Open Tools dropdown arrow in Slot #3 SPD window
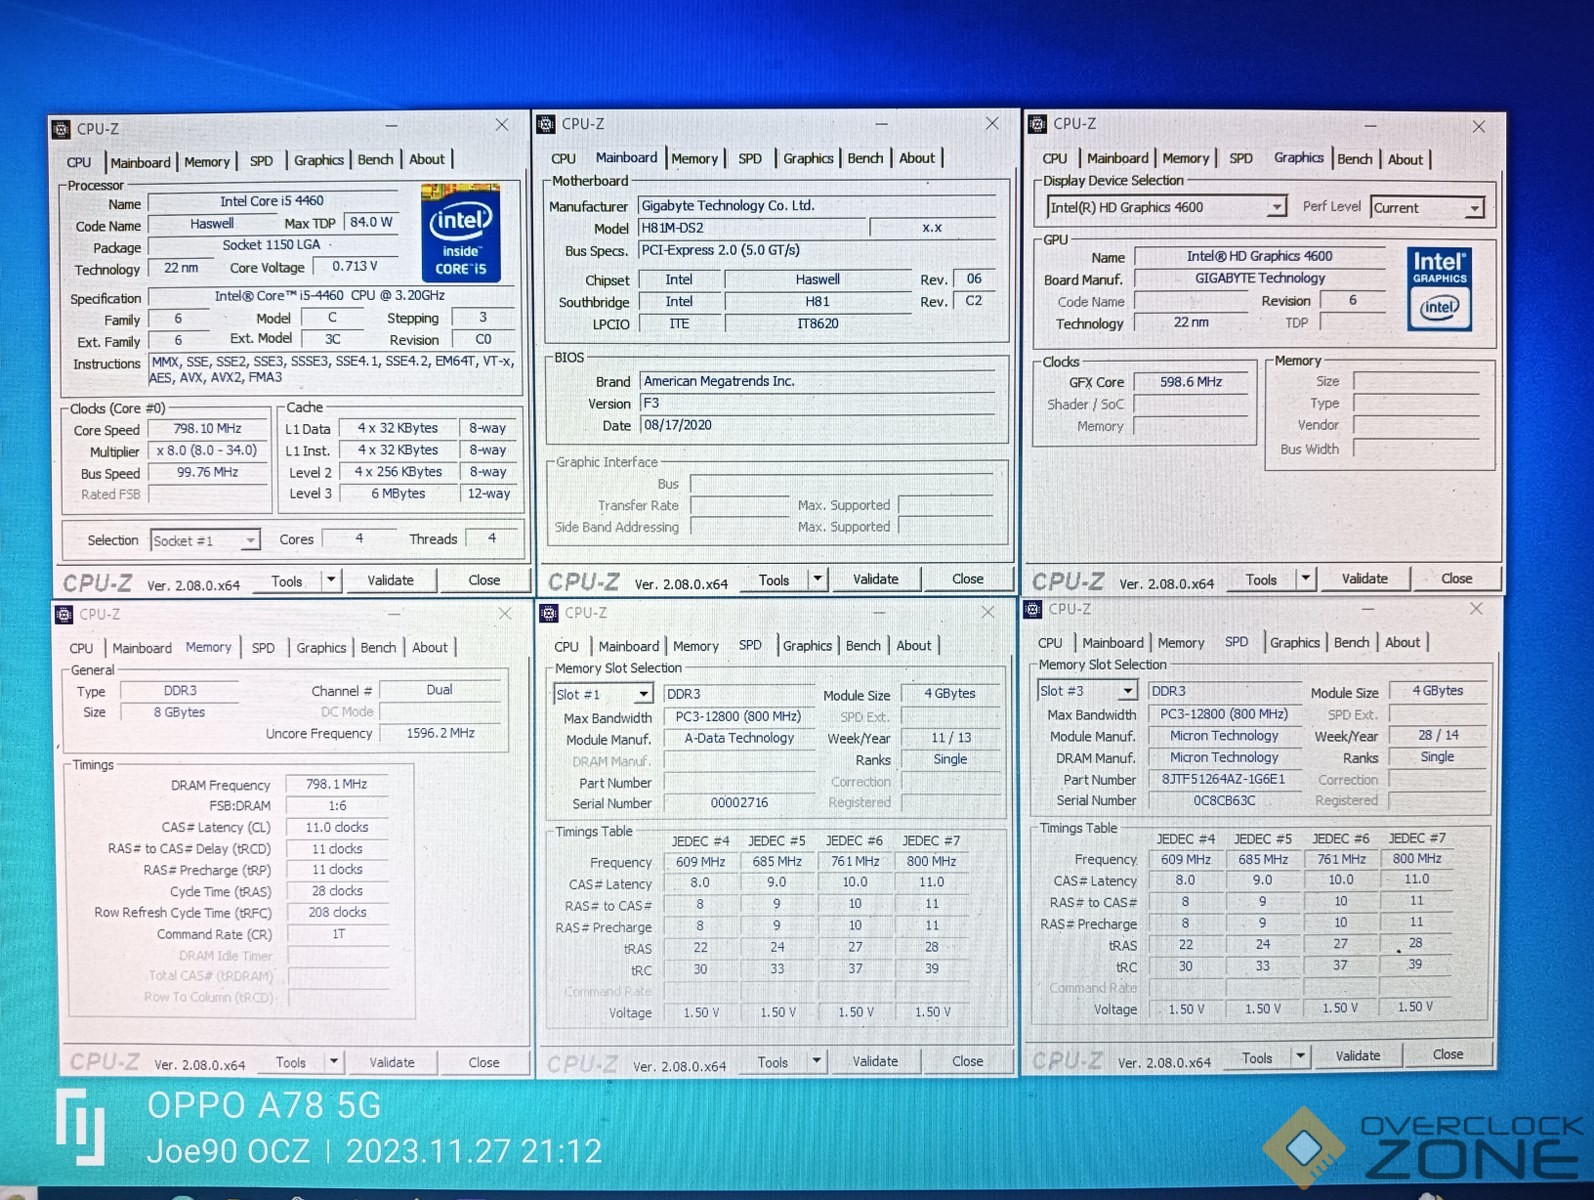This screenshot has height=1200, width=1594. [x=1300, y=1056]
